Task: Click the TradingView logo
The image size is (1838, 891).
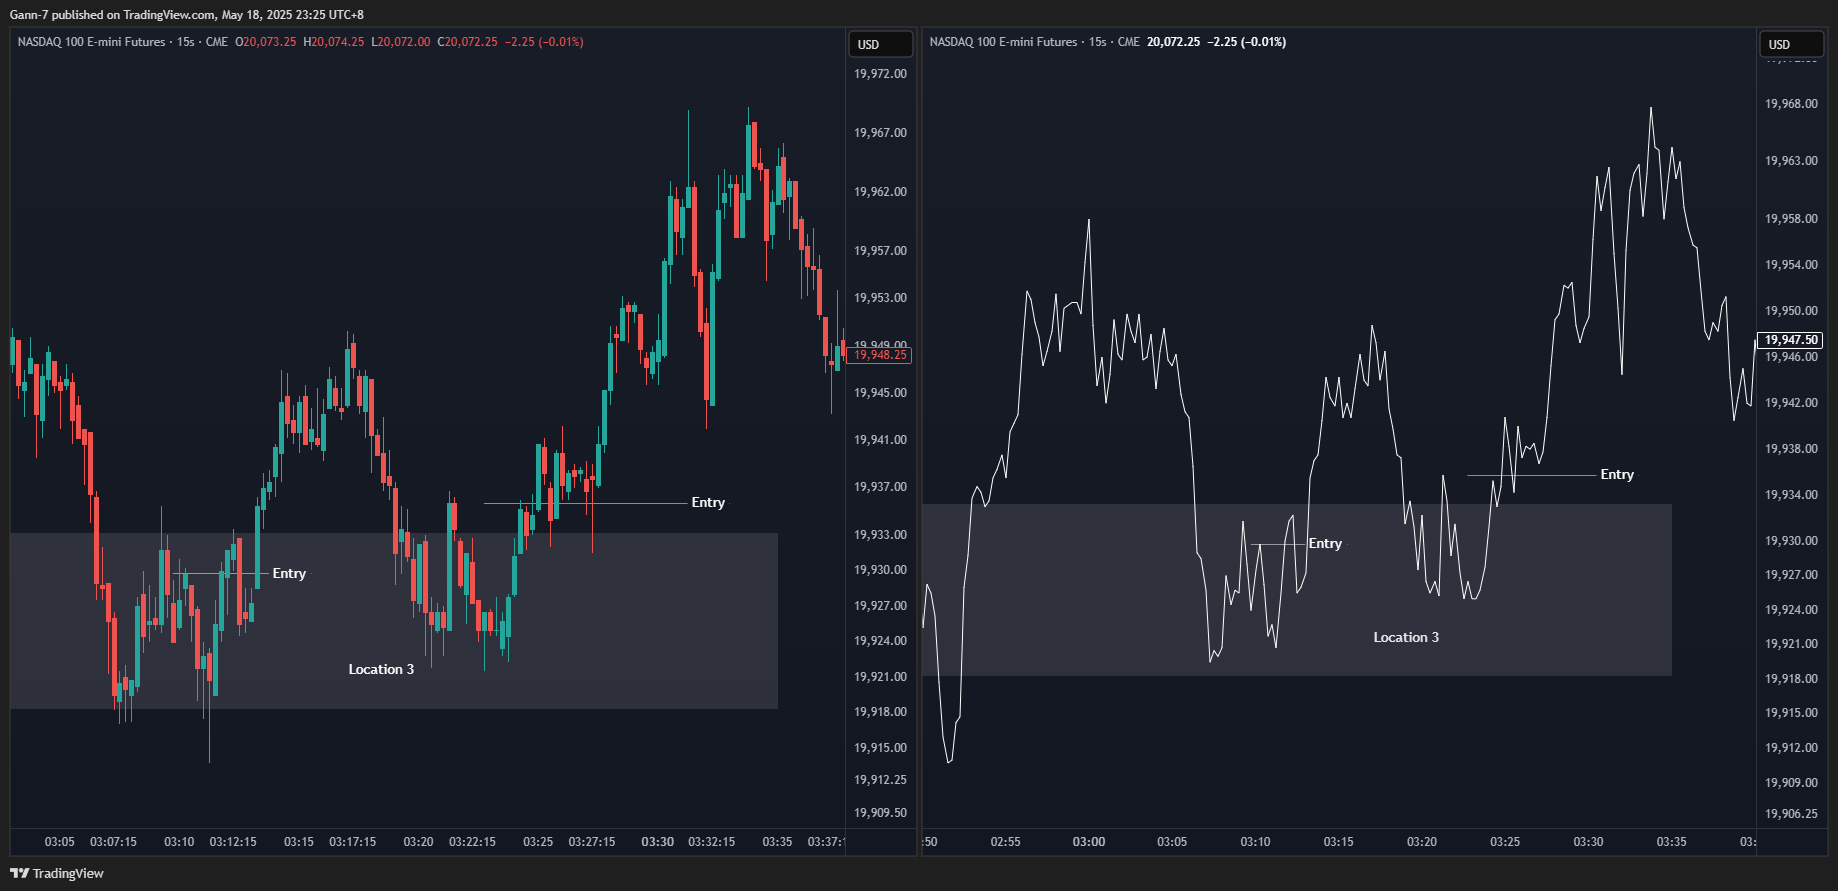Action: (x=56, y=873)
